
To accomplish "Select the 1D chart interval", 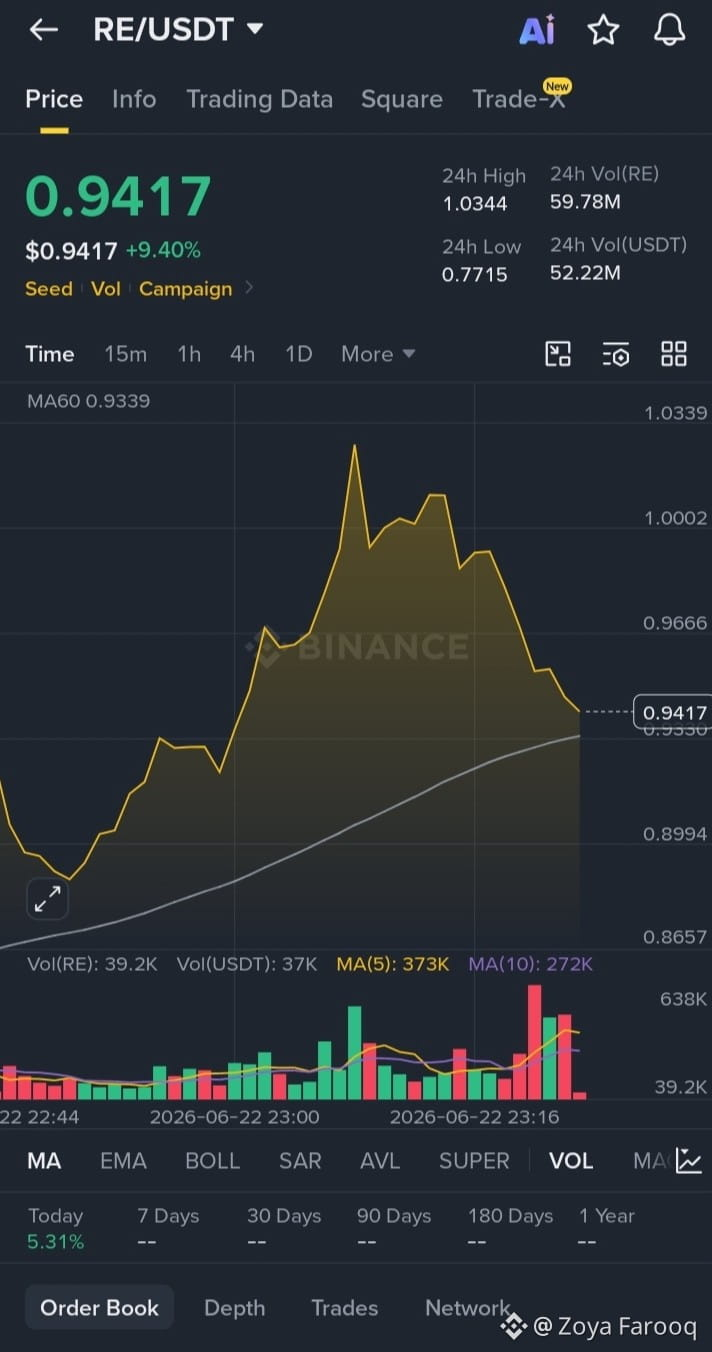I will pos(299,354).
